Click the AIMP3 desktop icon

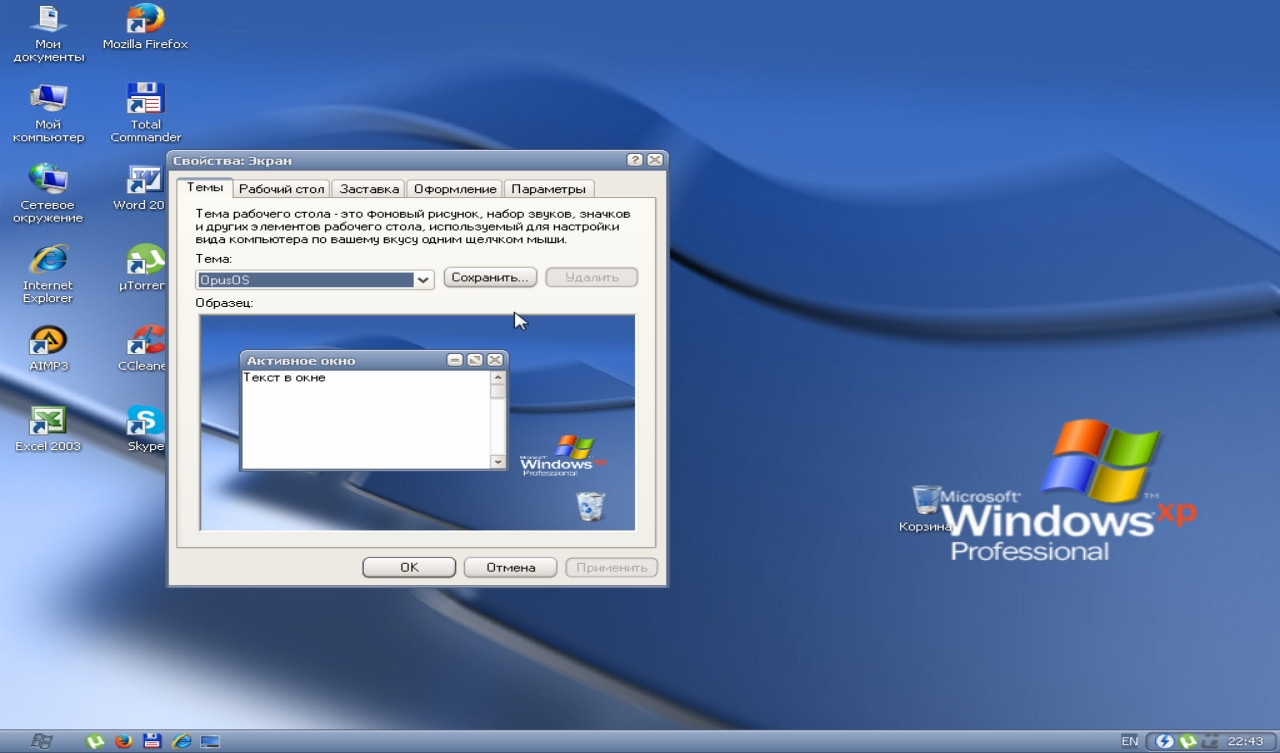click(48, 342)
